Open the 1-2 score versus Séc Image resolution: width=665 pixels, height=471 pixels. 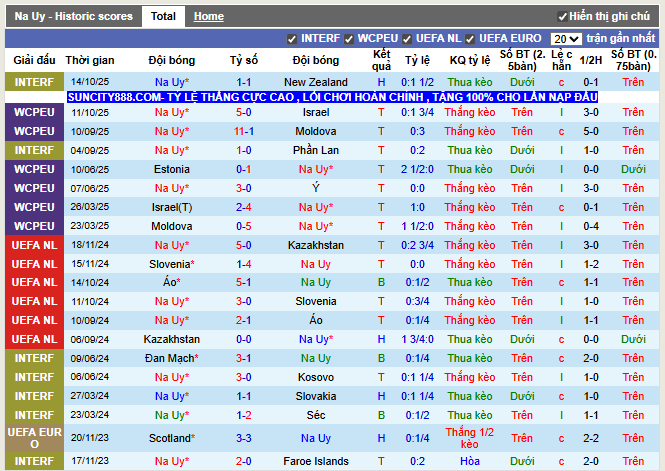[244, 415]
